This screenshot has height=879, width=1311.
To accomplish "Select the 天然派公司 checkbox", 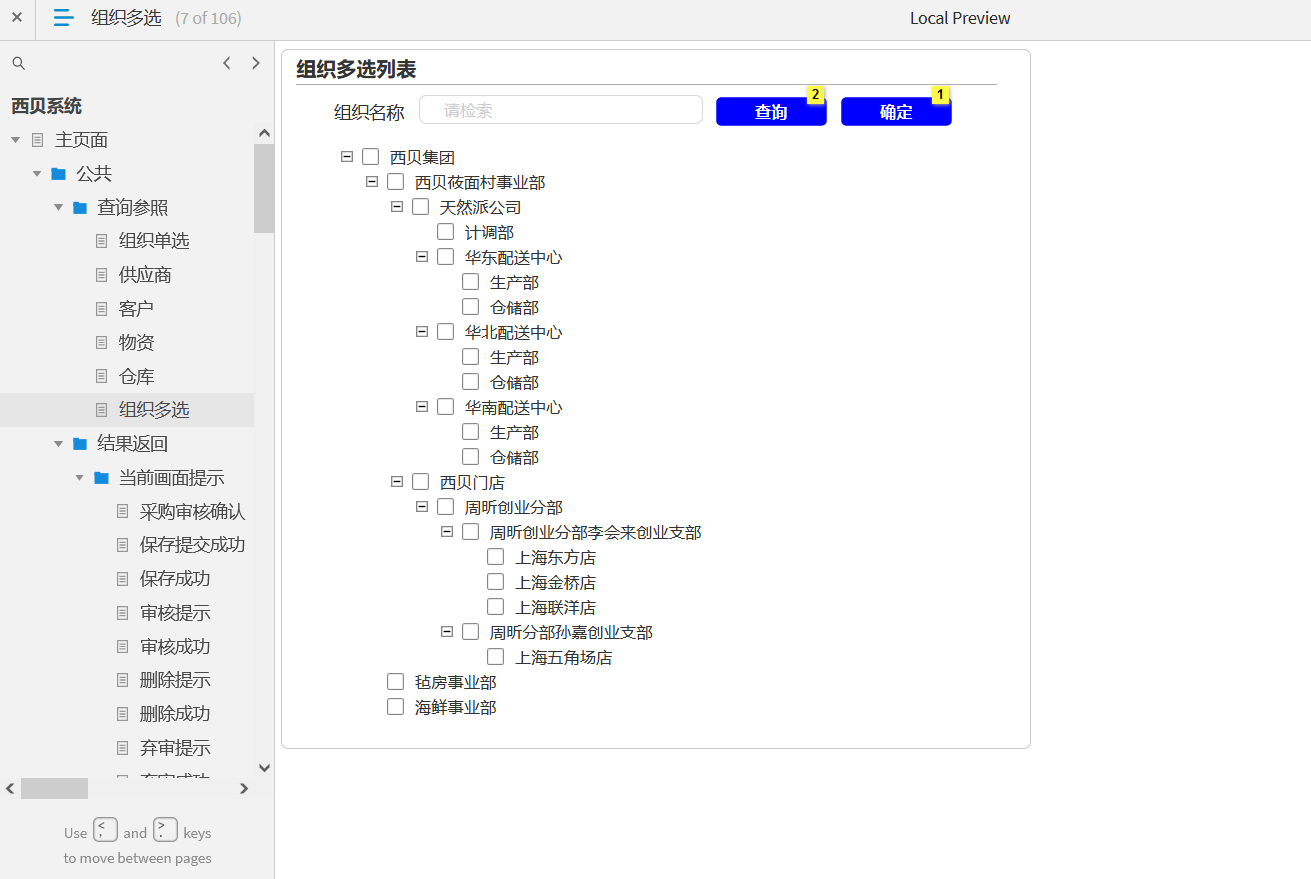I will [x=421, y=207].
